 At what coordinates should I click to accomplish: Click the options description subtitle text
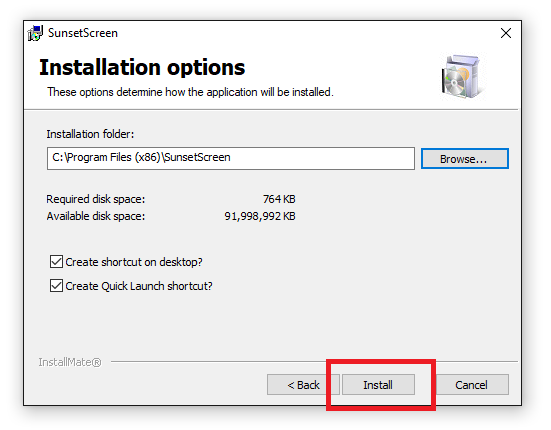pyautogui.click(x=190, y=92)
